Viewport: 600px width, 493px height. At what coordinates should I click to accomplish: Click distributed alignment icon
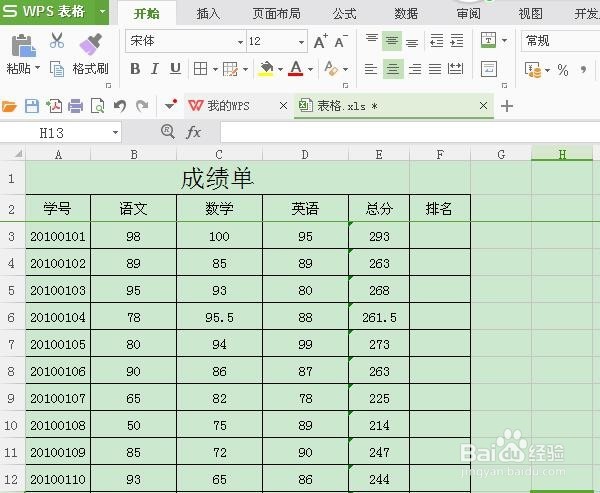[x=455, y=69]
